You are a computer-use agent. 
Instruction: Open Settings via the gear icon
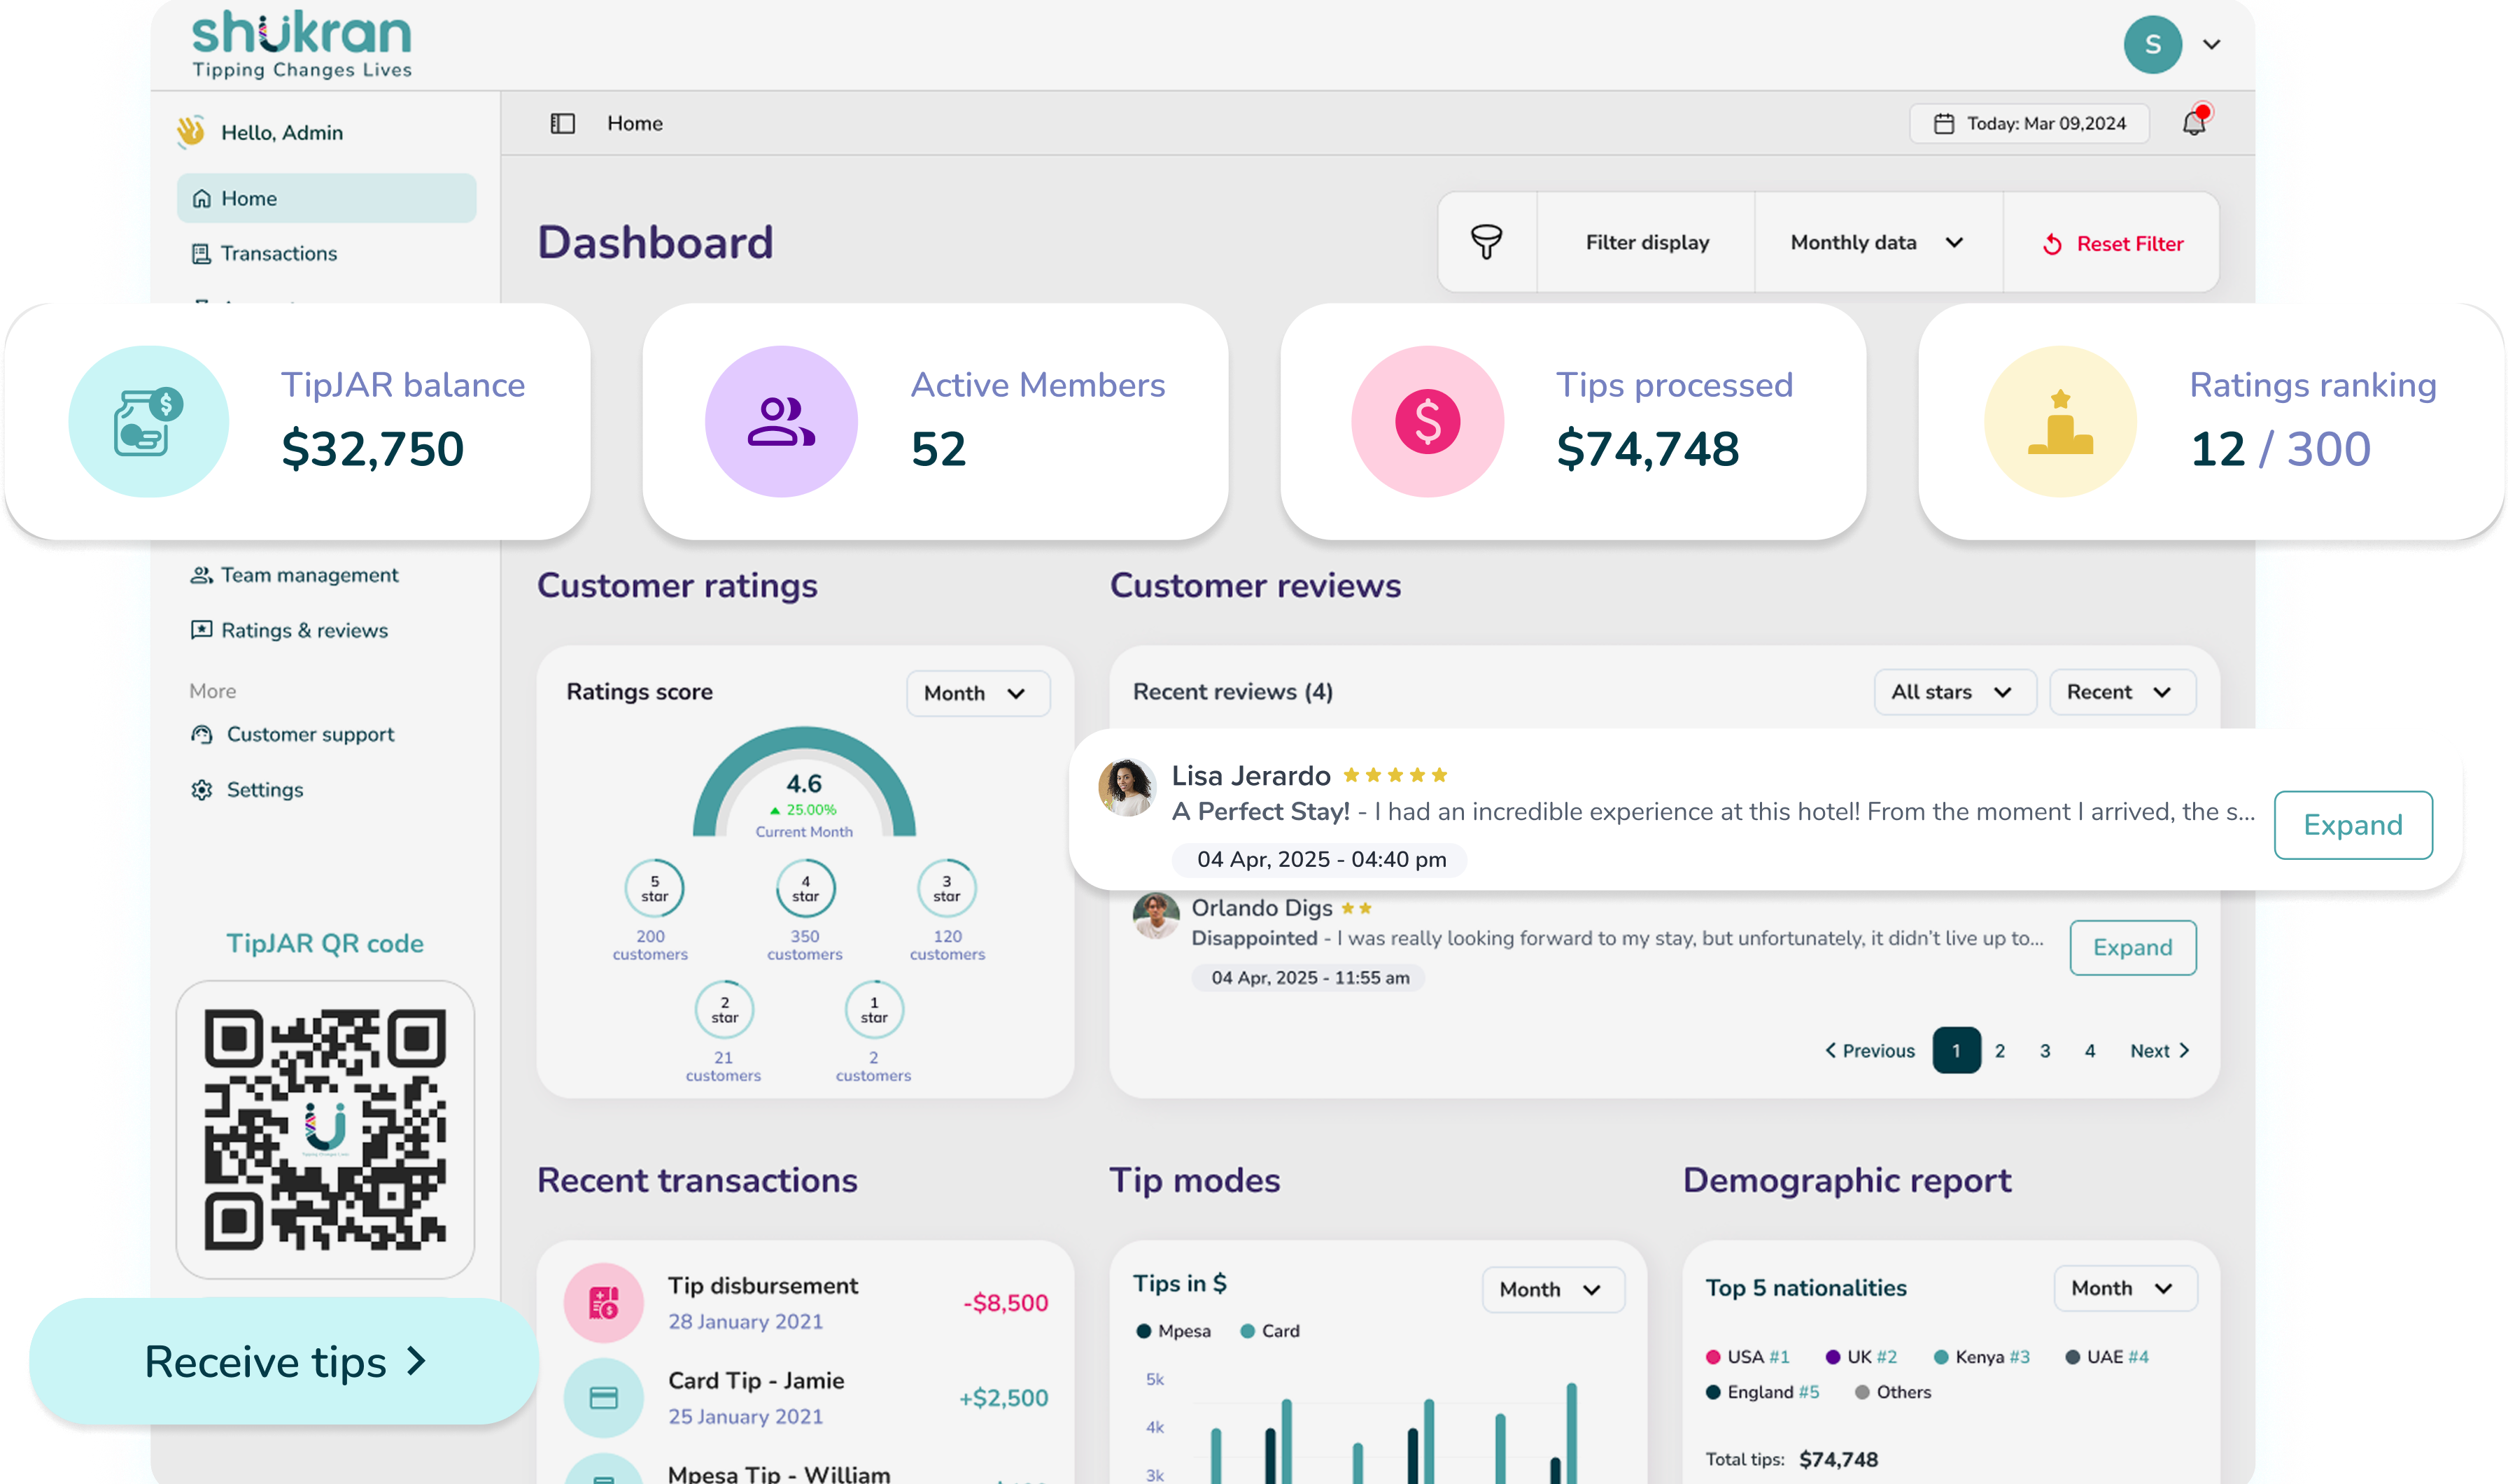click(201, 789)
